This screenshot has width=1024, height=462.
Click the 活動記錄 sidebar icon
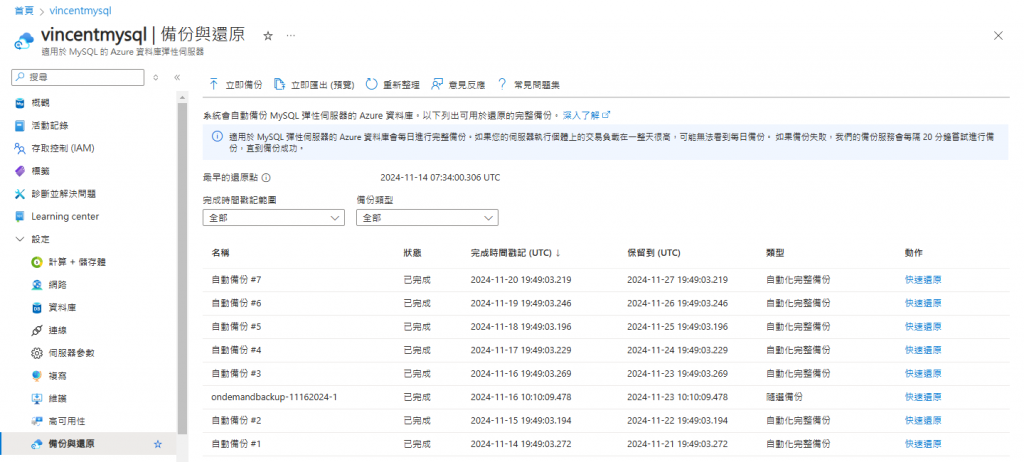click(x=20, y=125)
